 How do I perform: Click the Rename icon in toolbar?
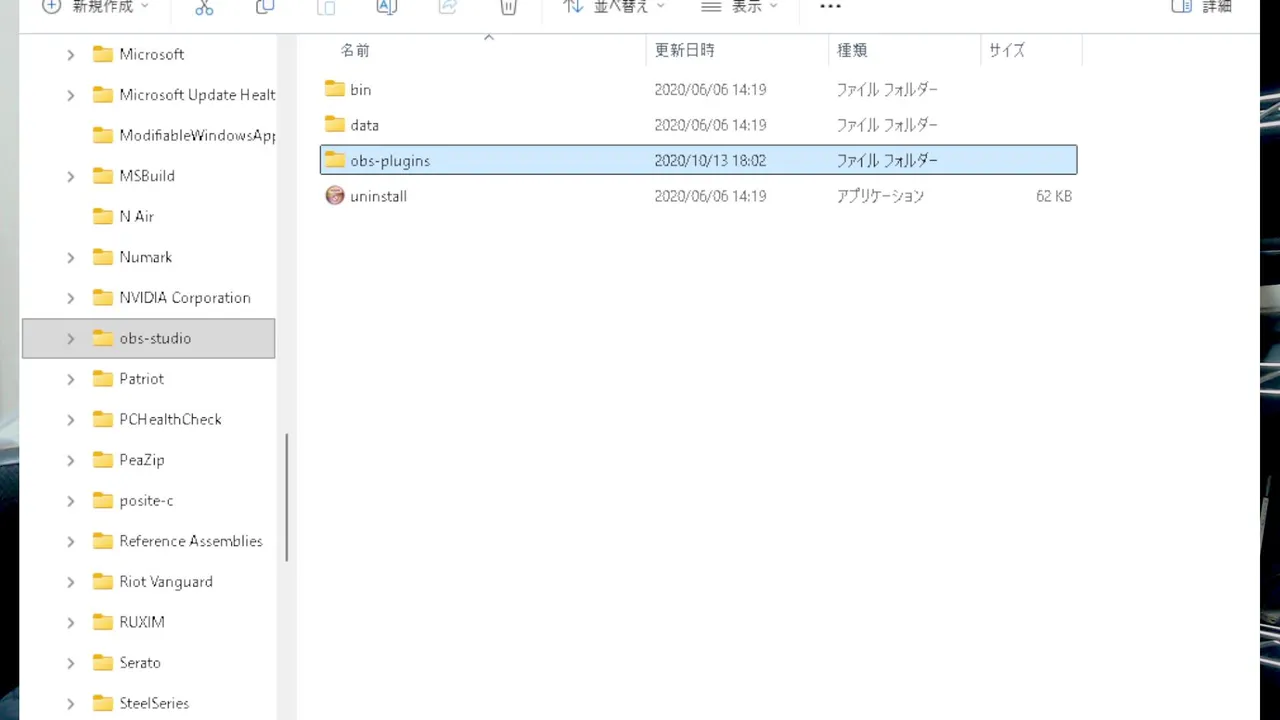pyautogui.click(x=387, y=7)
